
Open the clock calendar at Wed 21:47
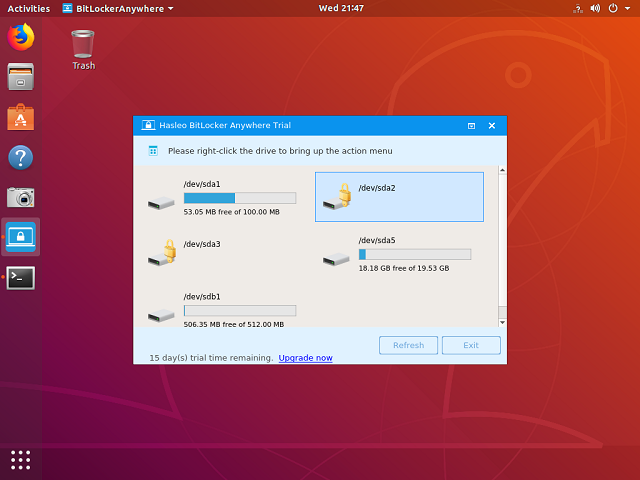tap(342, 8)
